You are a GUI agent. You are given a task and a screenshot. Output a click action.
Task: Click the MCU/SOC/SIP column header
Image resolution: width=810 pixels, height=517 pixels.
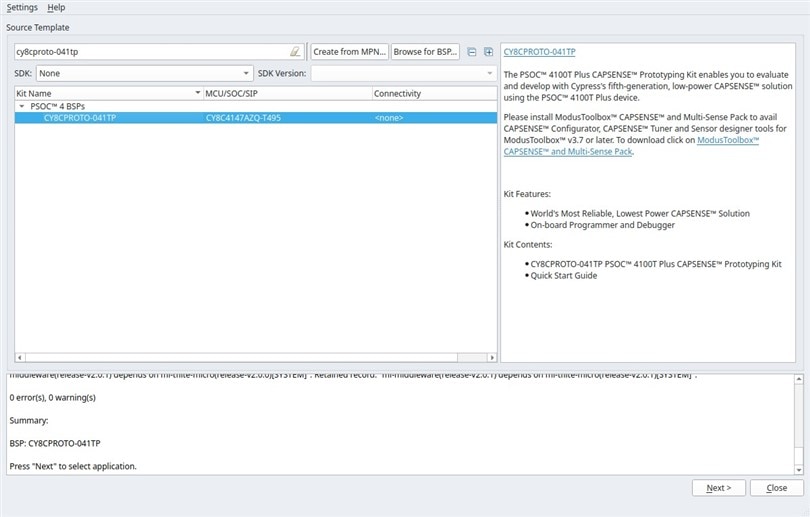pos(288,93)
